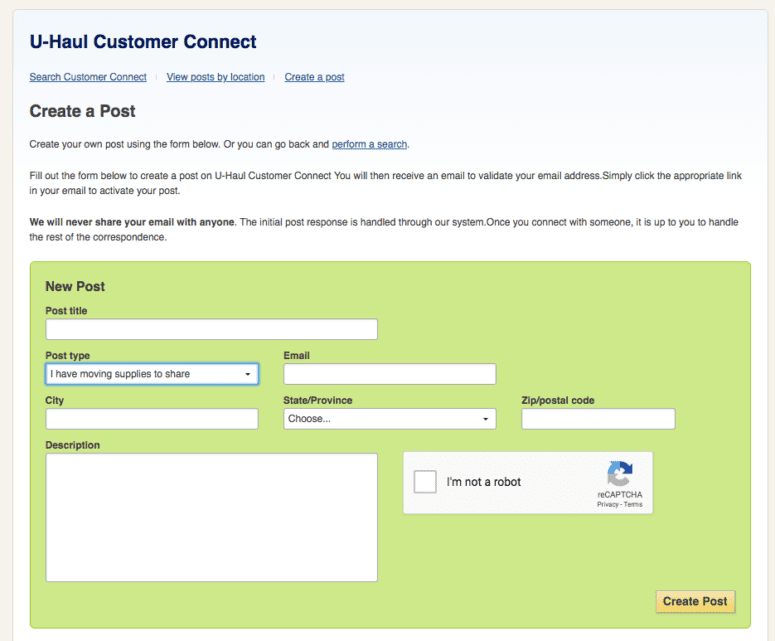775x641 pixels.
Task: Click into the City field
Action: [x=151, y=419]
